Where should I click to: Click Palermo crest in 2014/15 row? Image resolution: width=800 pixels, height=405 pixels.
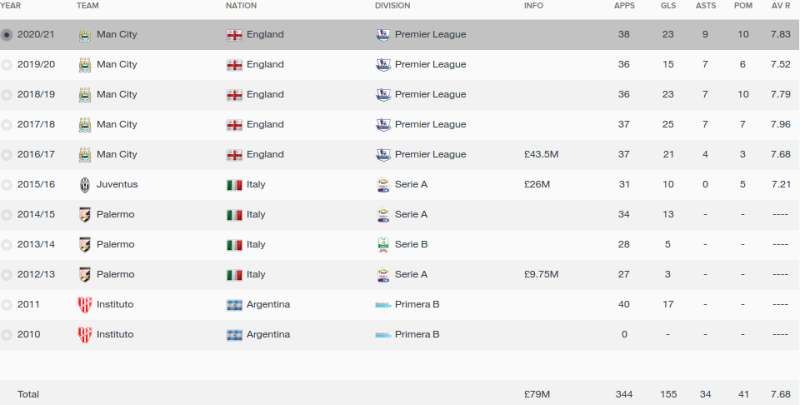[x=85, y=215]
